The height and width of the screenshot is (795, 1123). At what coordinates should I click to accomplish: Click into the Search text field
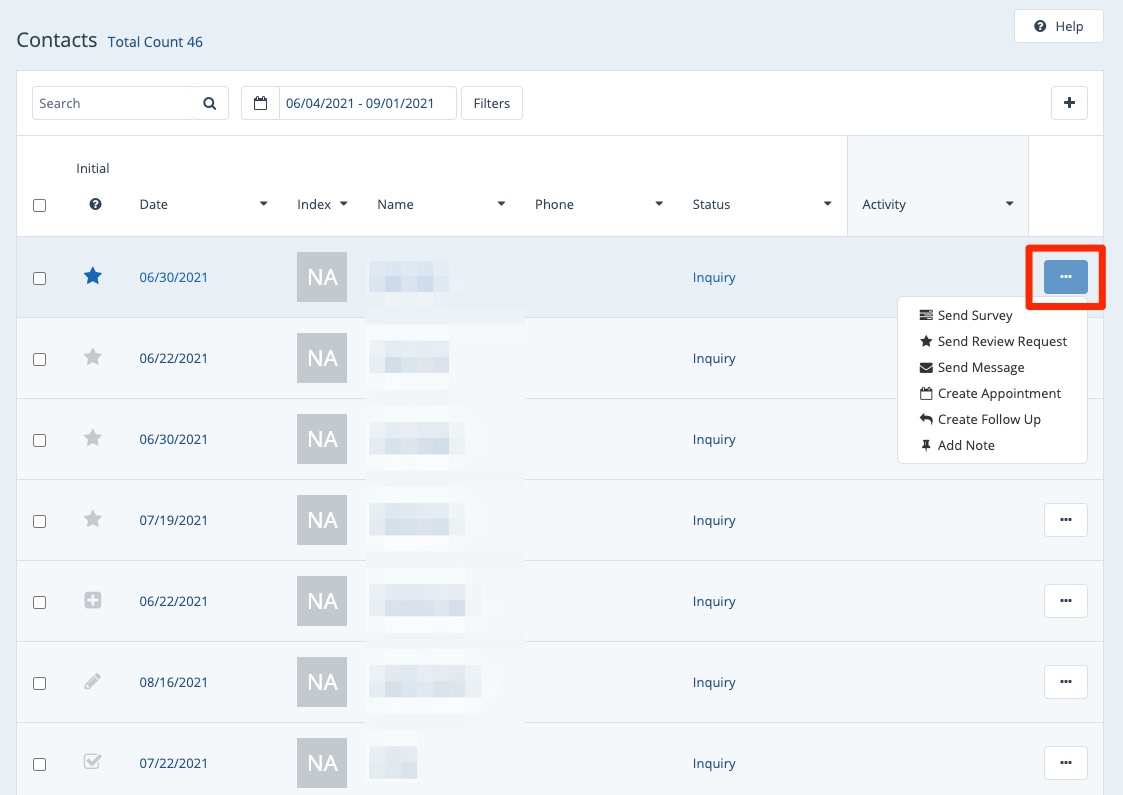coord(113,103)
